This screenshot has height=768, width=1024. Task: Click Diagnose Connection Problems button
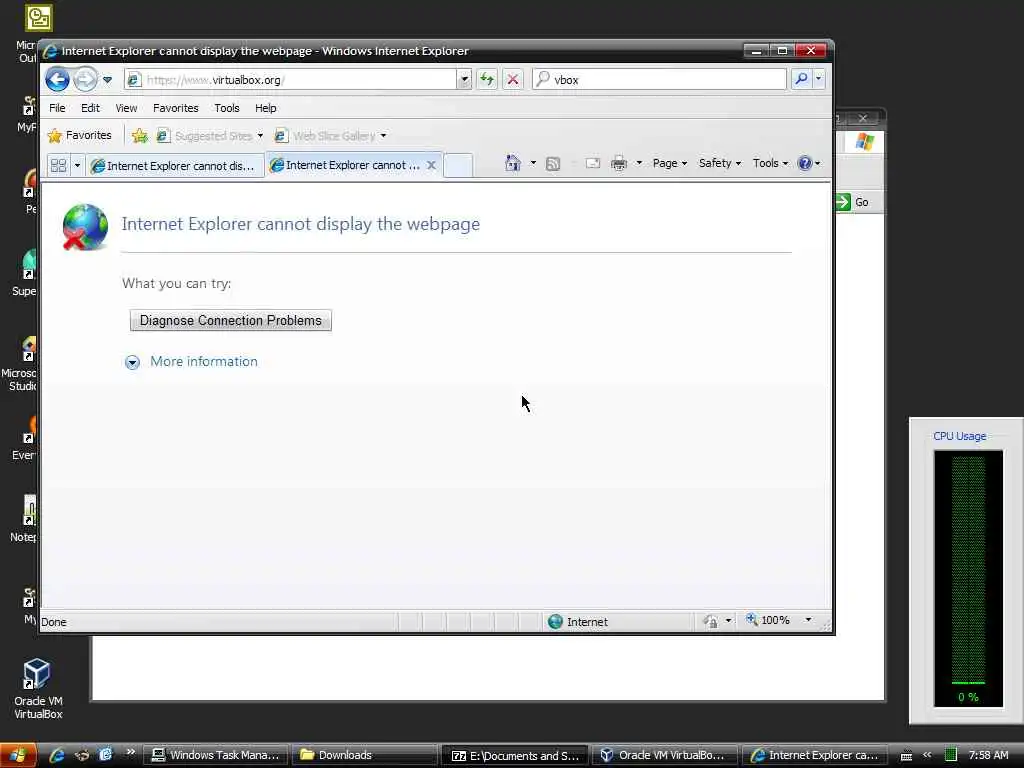[x=231, y=321]
